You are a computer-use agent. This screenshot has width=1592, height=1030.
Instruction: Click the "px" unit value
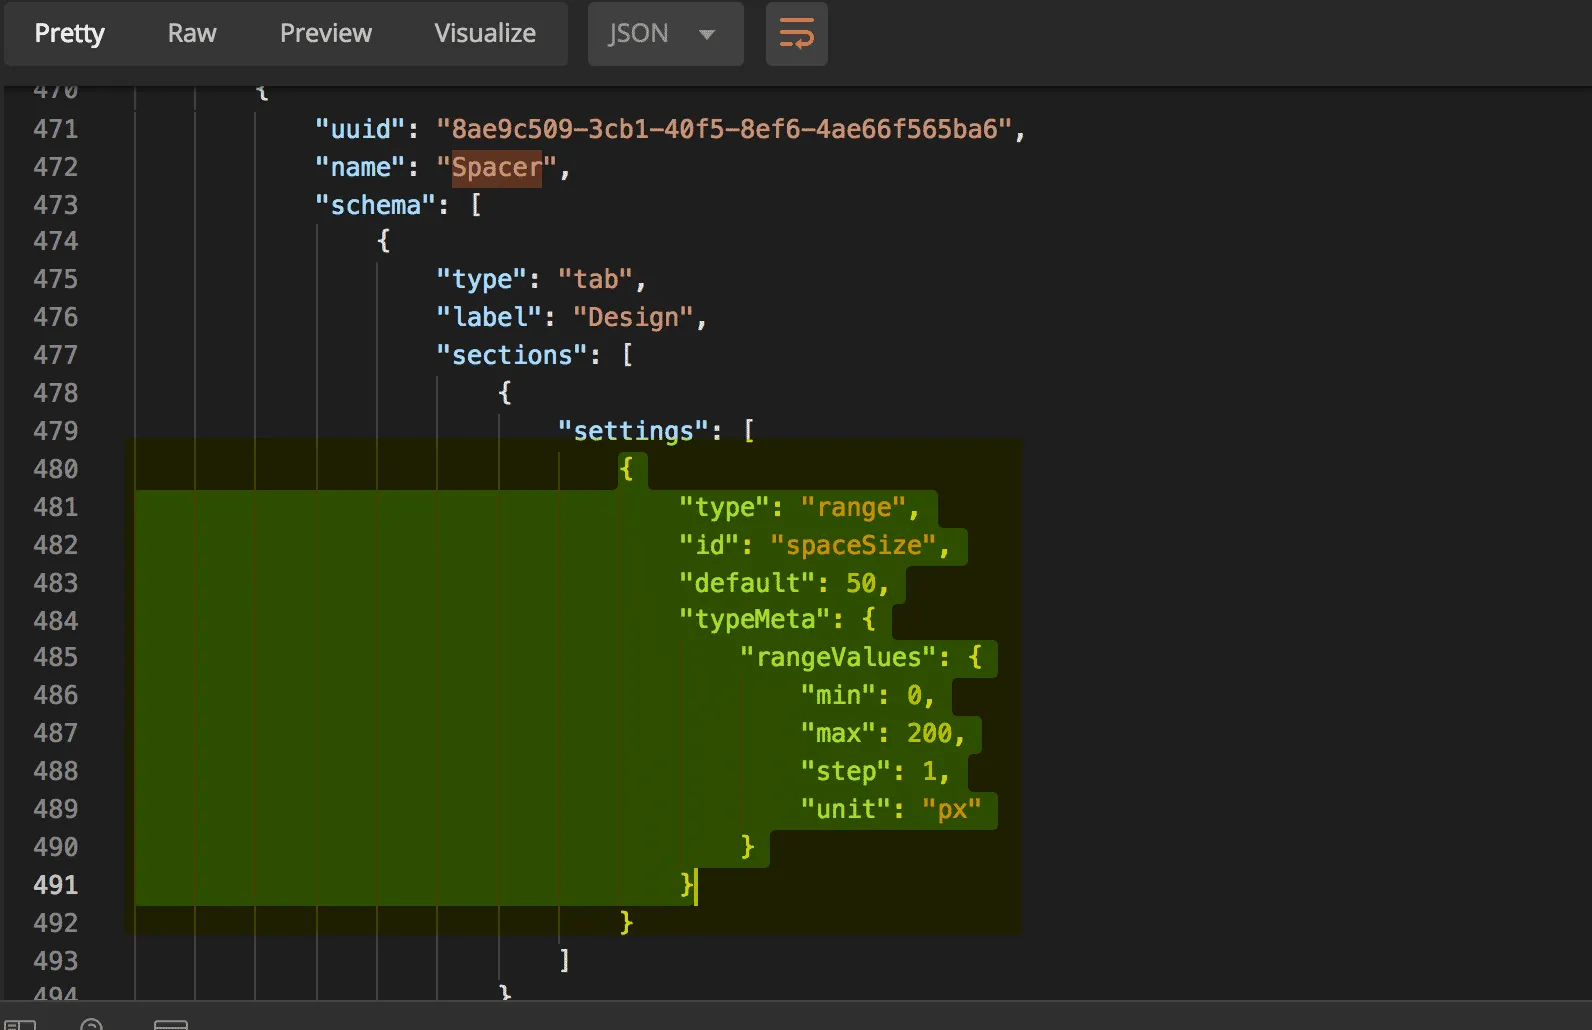pyautogui.click(x=952, y=809)
